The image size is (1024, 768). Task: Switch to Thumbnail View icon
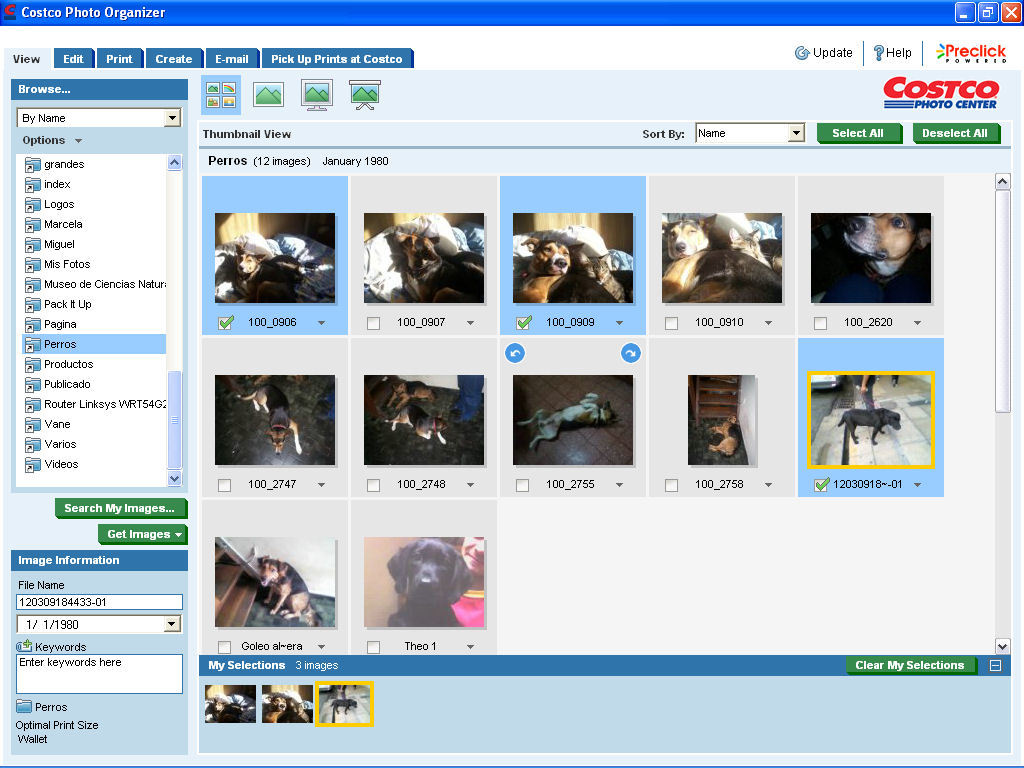tap(219, 94)
